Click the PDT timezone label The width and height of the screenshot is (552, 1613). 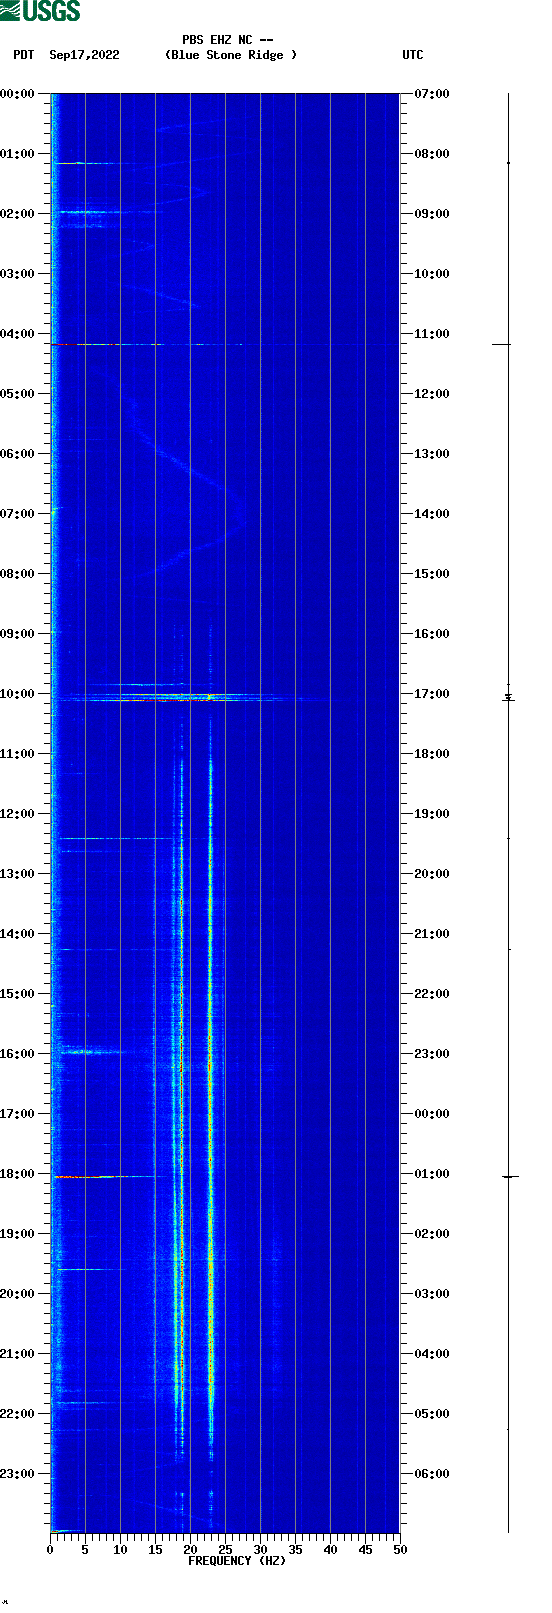[x=24, y=55]
